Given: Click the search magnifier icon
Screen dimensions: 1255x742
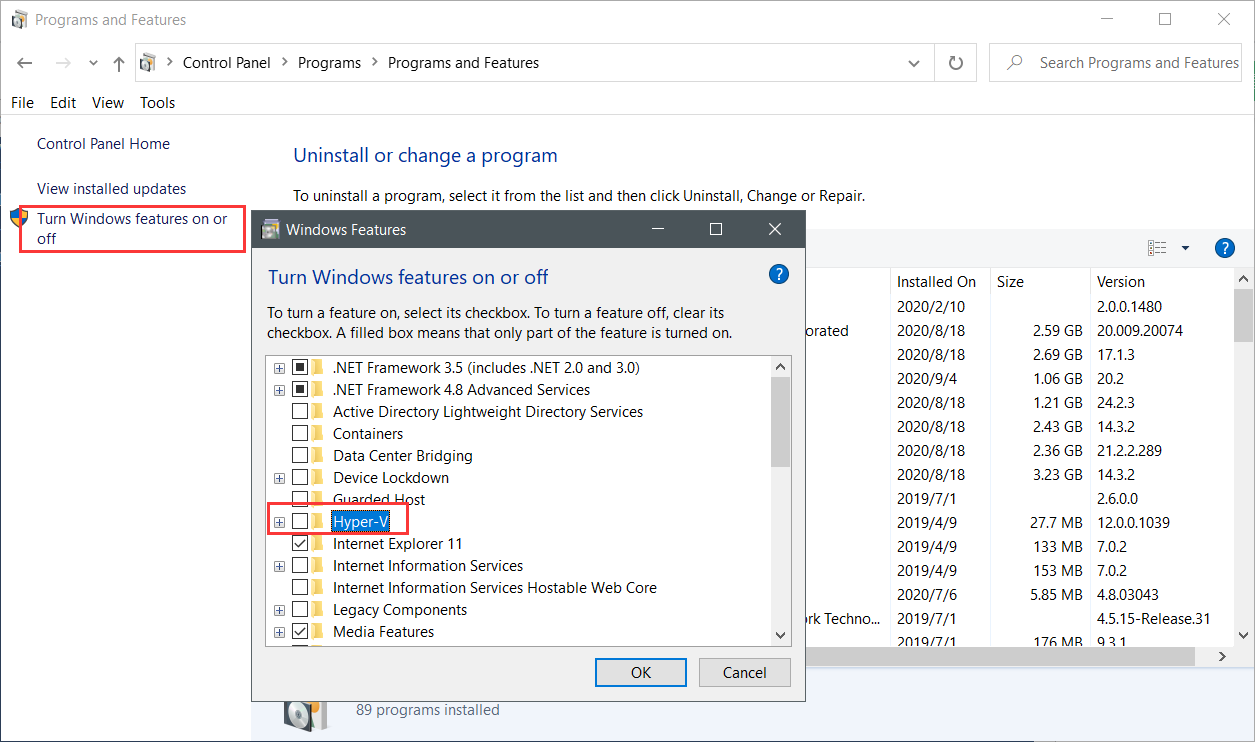Looking at the screenshot, I should pos(1015,63).
